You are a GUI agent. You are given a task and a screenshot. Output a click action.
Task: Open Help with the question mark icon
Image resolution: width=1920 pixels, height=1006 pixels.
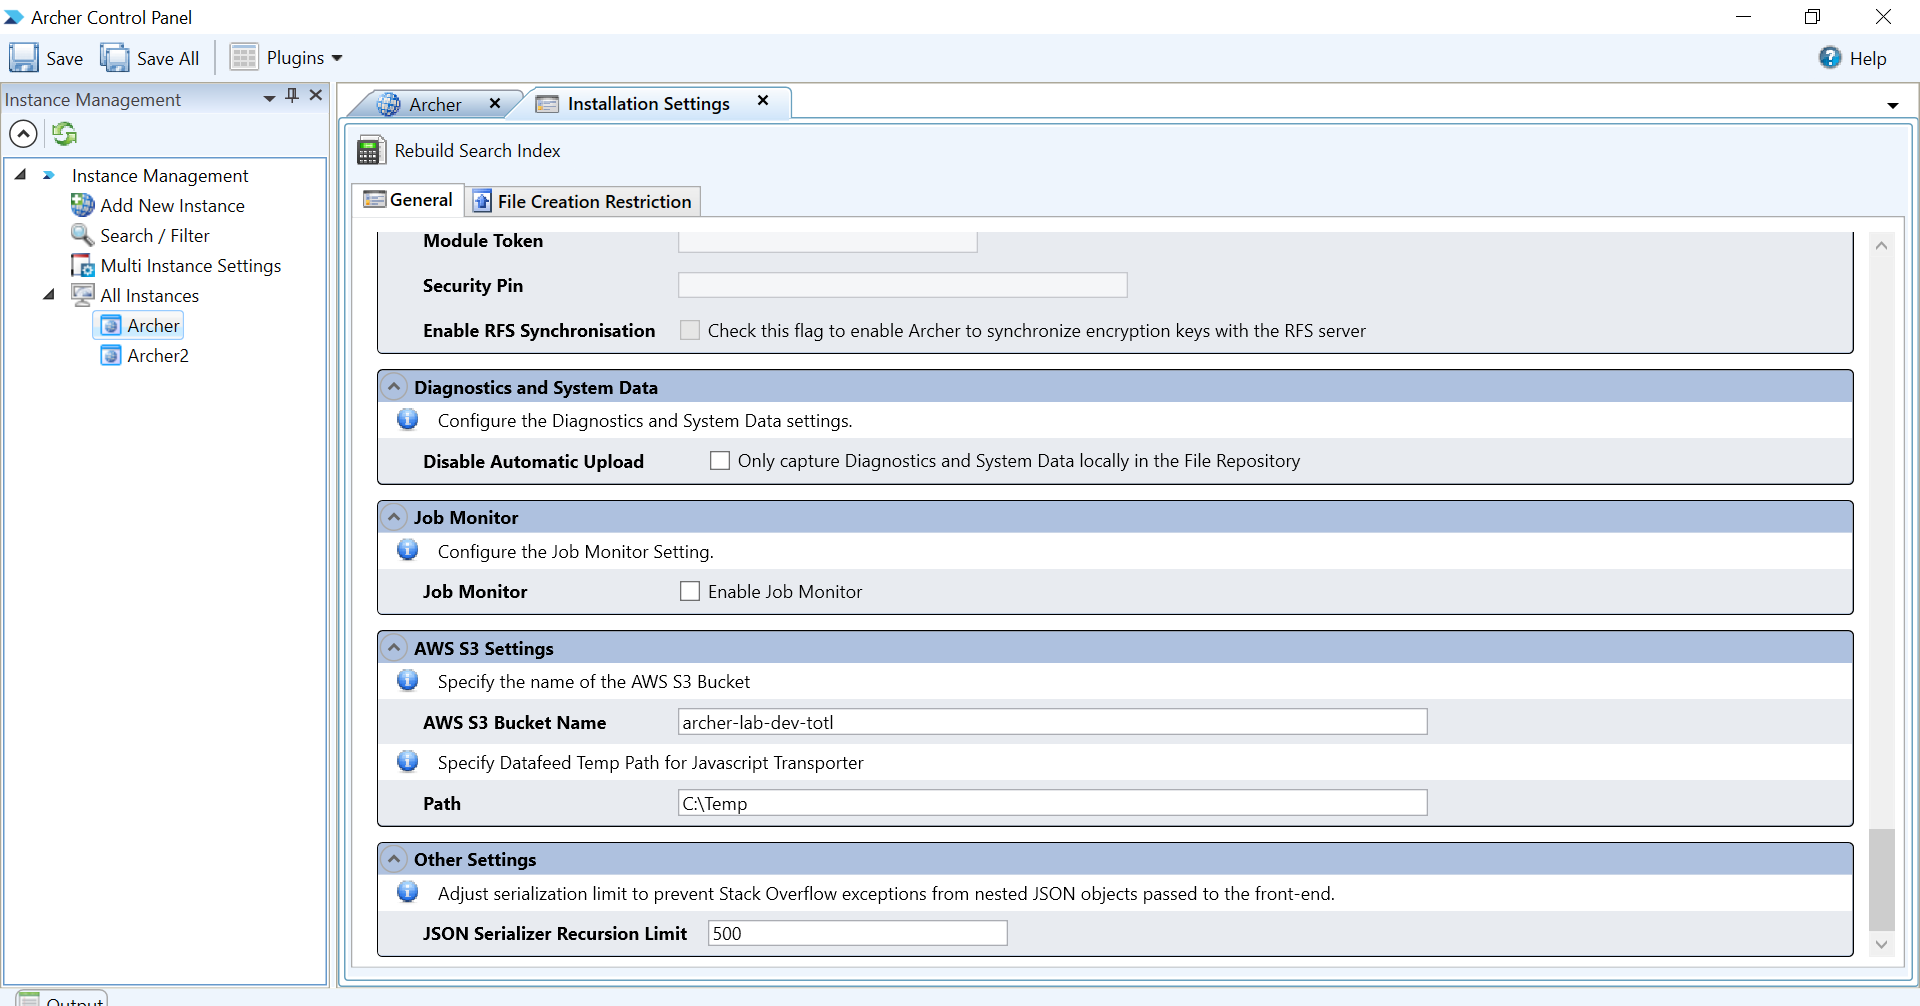[1830, 58]
